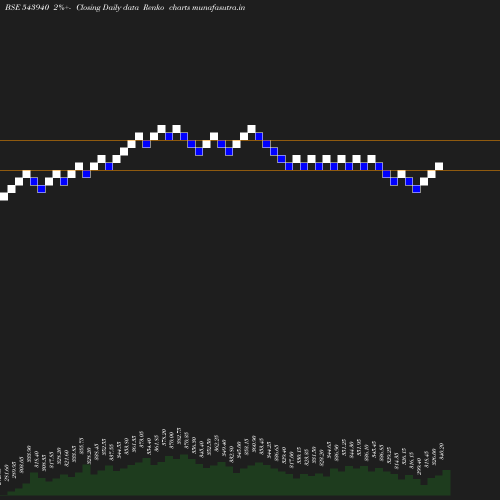Click the upper orange horizontal level line

tap(250, 141)
